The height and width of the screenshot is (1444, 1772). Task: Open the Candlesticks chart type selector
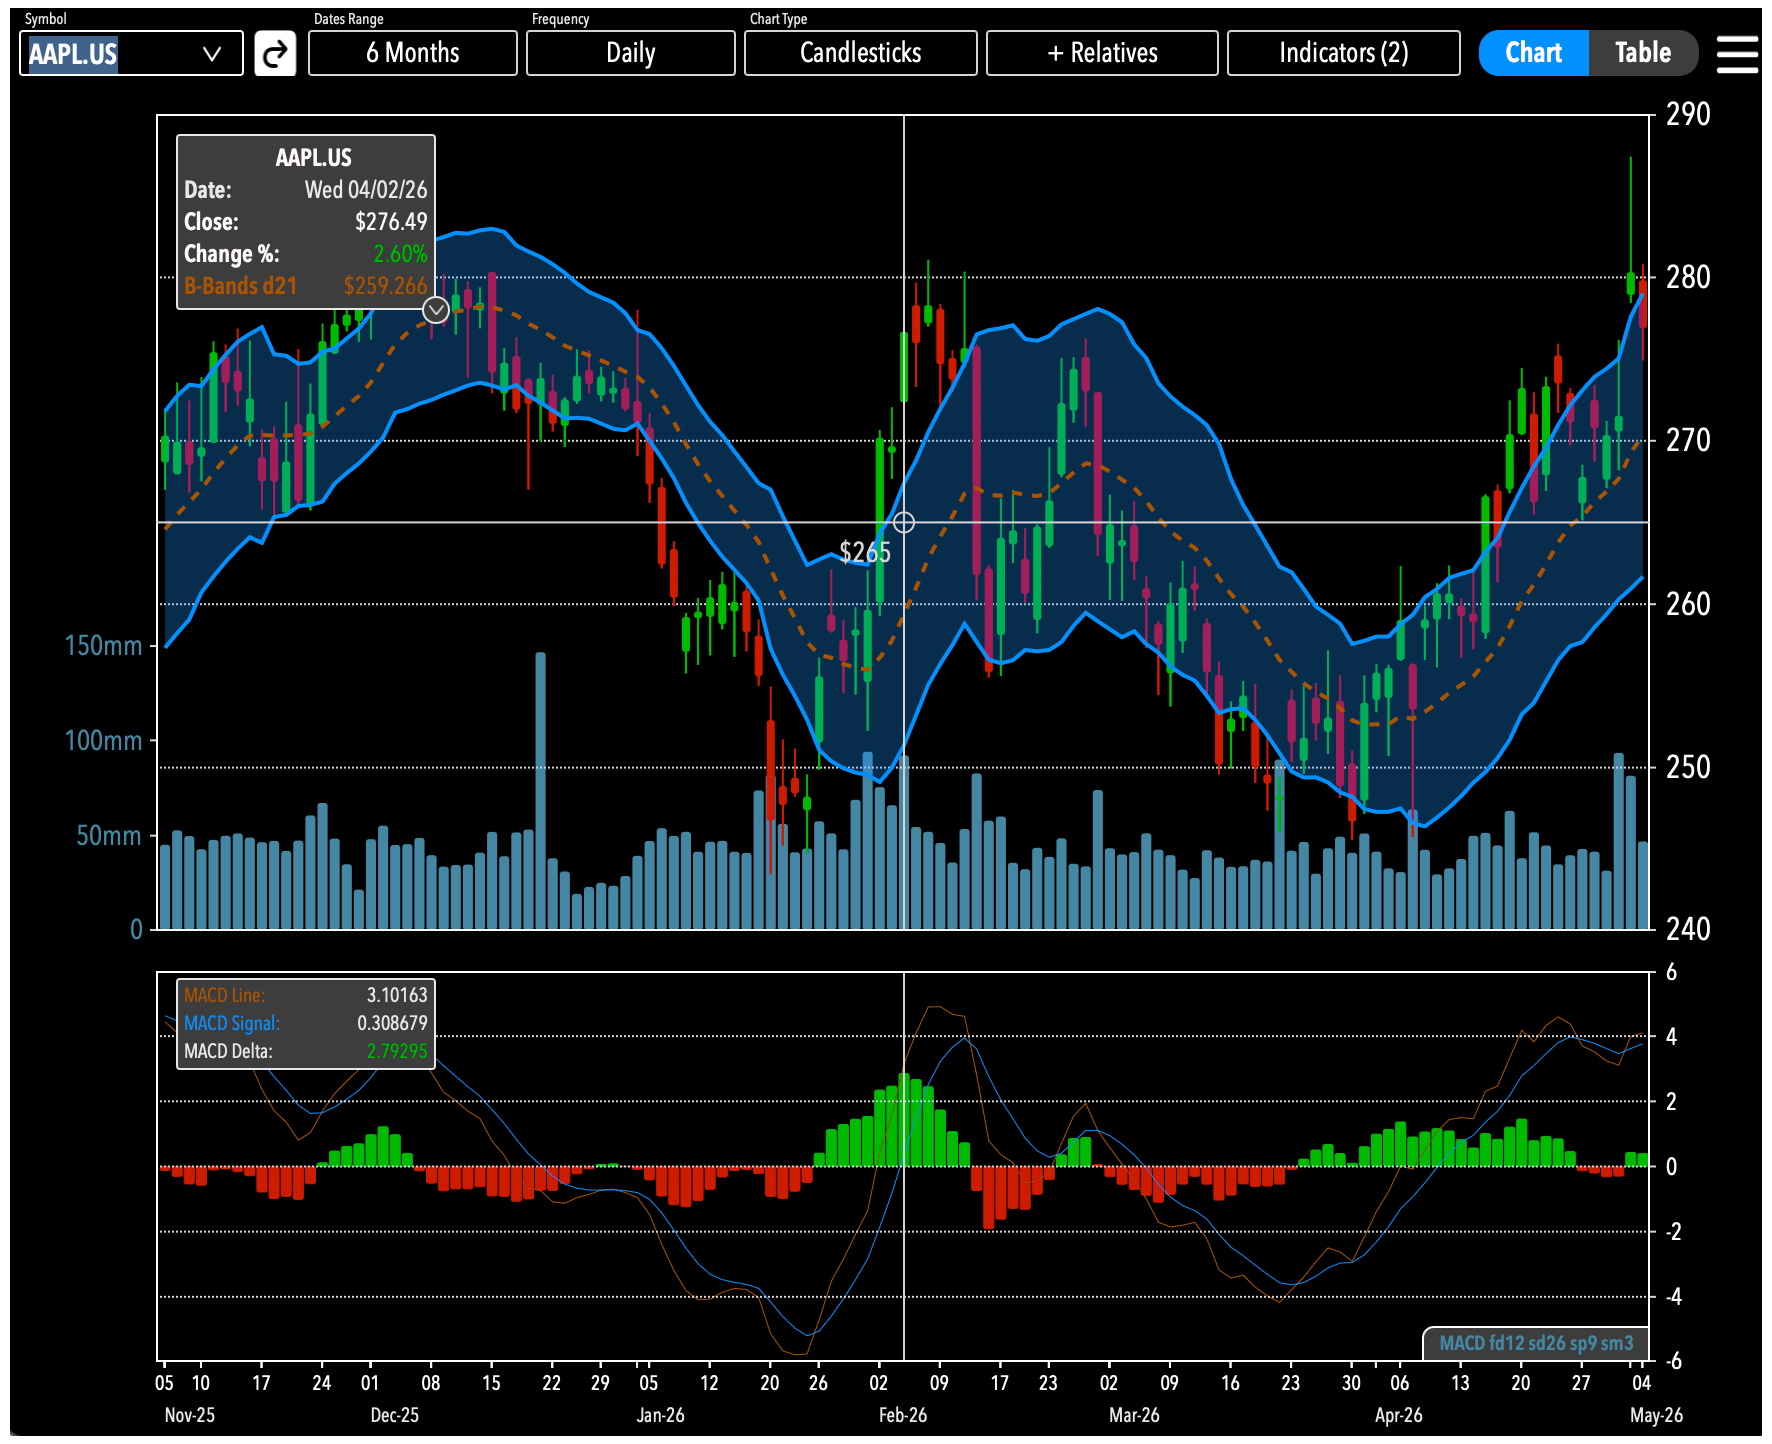pos(861,53)
